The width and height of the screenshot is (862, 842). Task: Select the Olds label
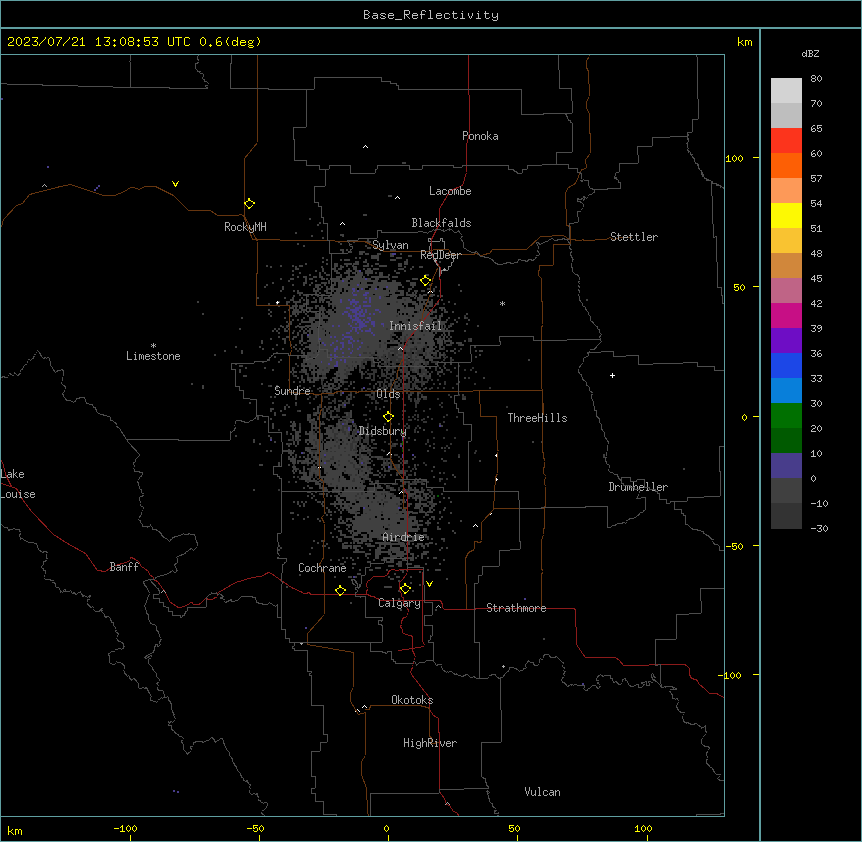(x=388, y=394)
